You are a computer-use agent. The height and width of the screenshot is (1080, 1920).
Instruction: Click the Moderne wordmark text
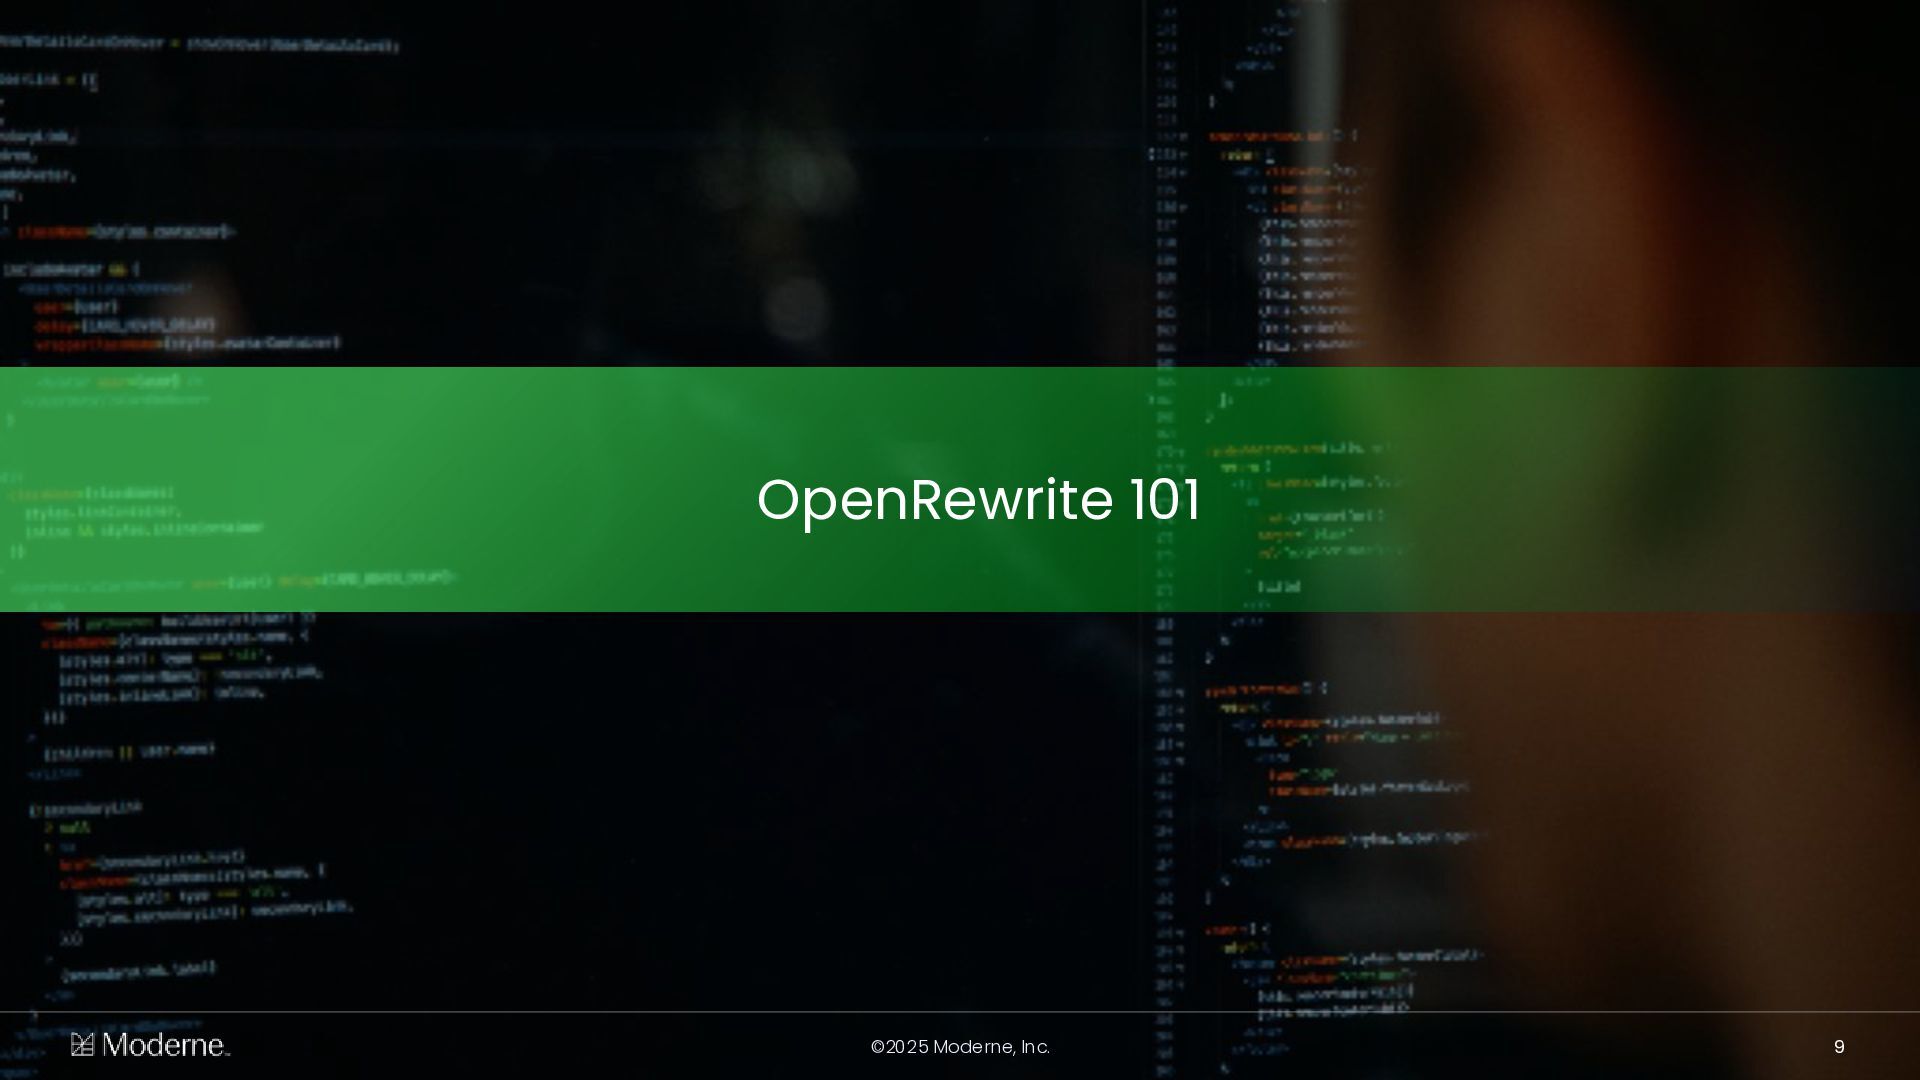165,1045
